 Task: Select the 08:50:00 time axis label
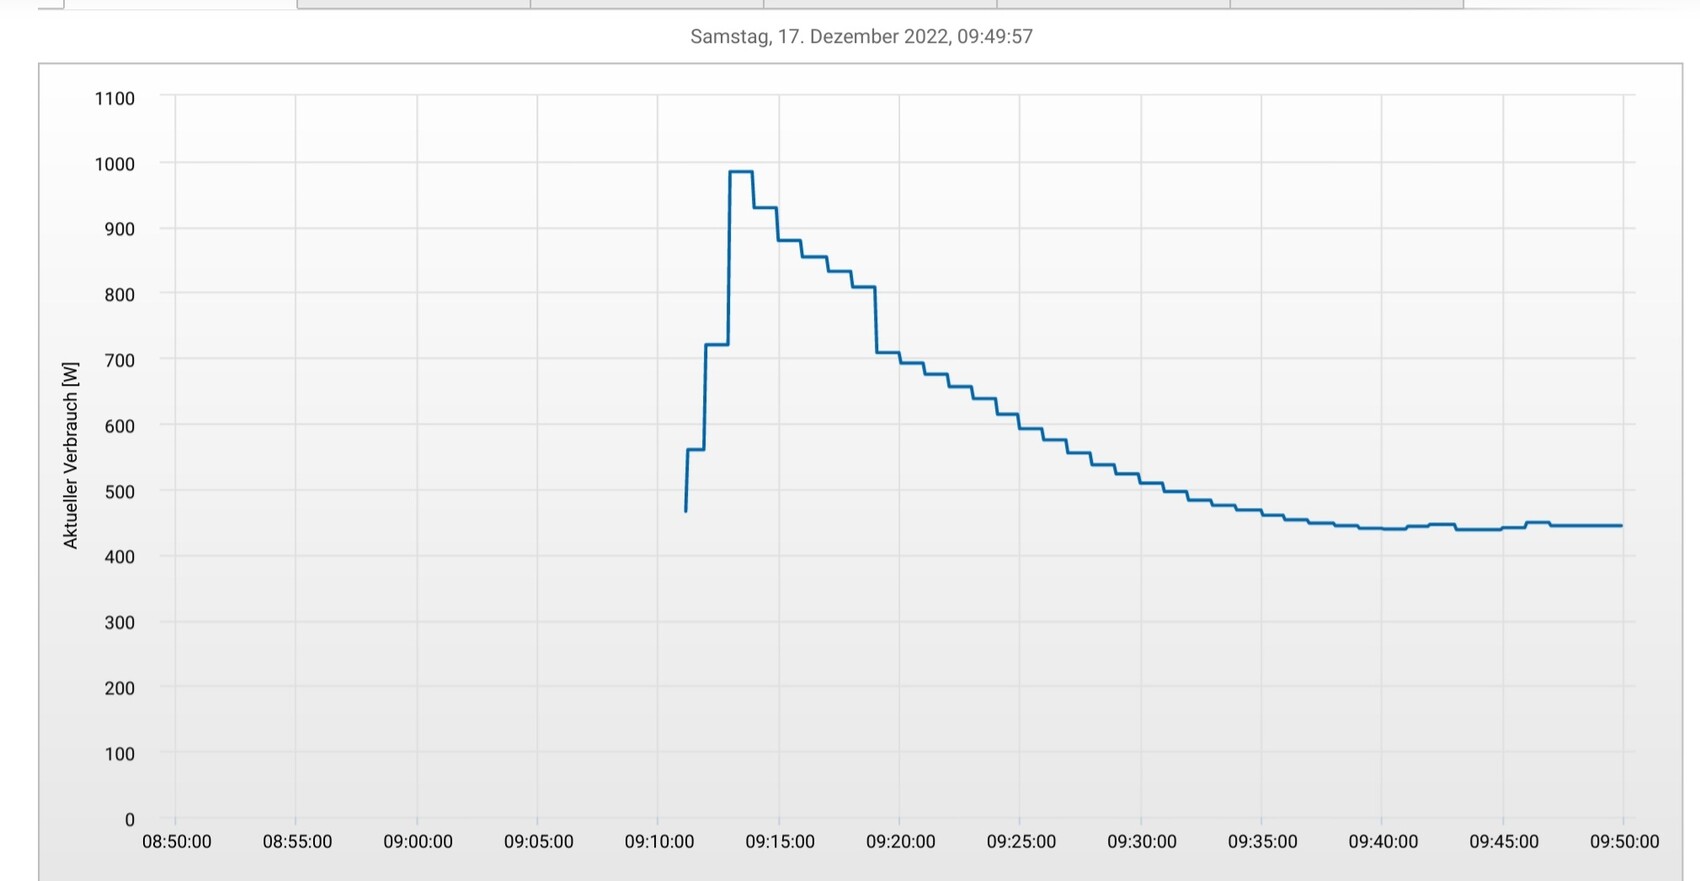coord(177,842)
